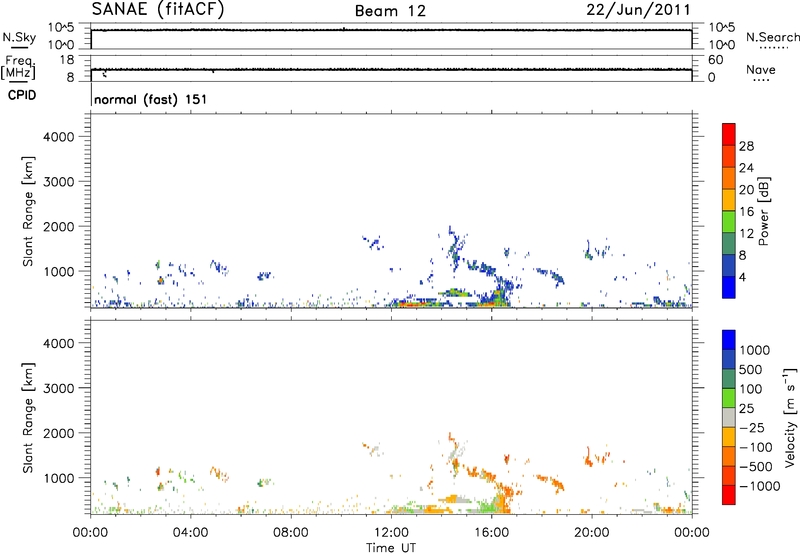Screen dimensions: 800x554
Task: Click the 2000 tick of the velocity panel
Action: coord(58,433)
